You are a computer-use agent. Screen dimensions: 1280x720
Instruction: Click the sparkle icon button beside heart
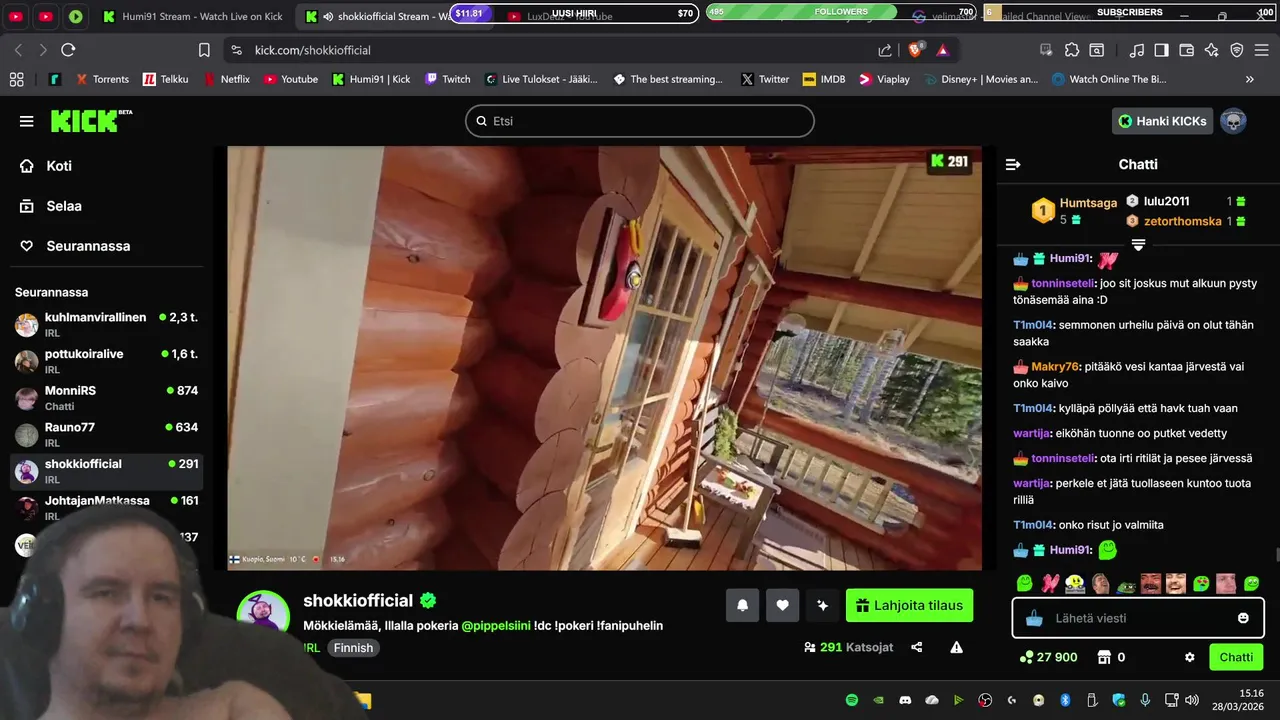click(x=822, y=605)
